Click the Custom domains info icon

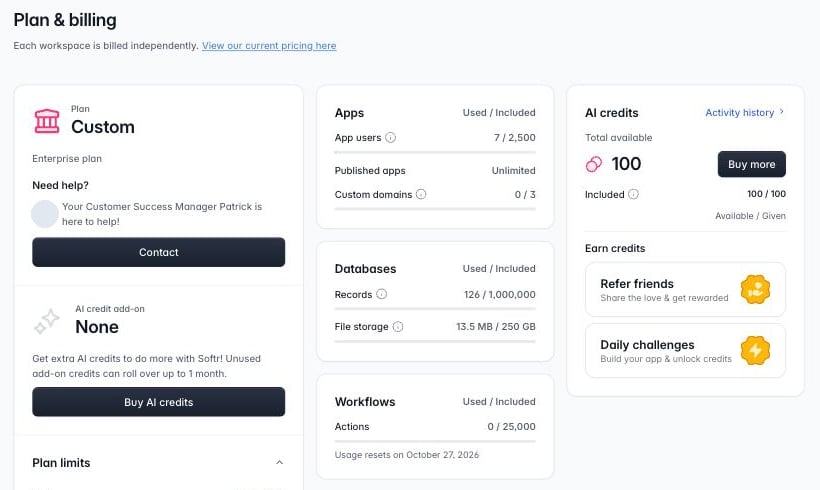click(421, 194)
